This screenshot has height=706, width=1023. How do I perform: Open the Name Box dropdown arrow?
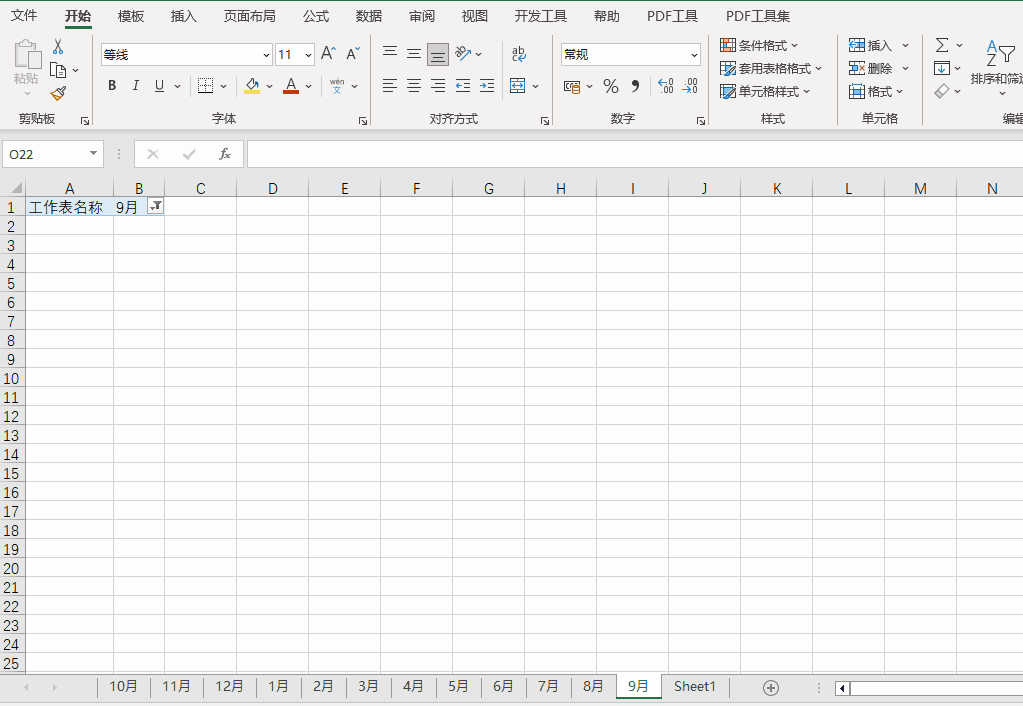pos(93,153)
